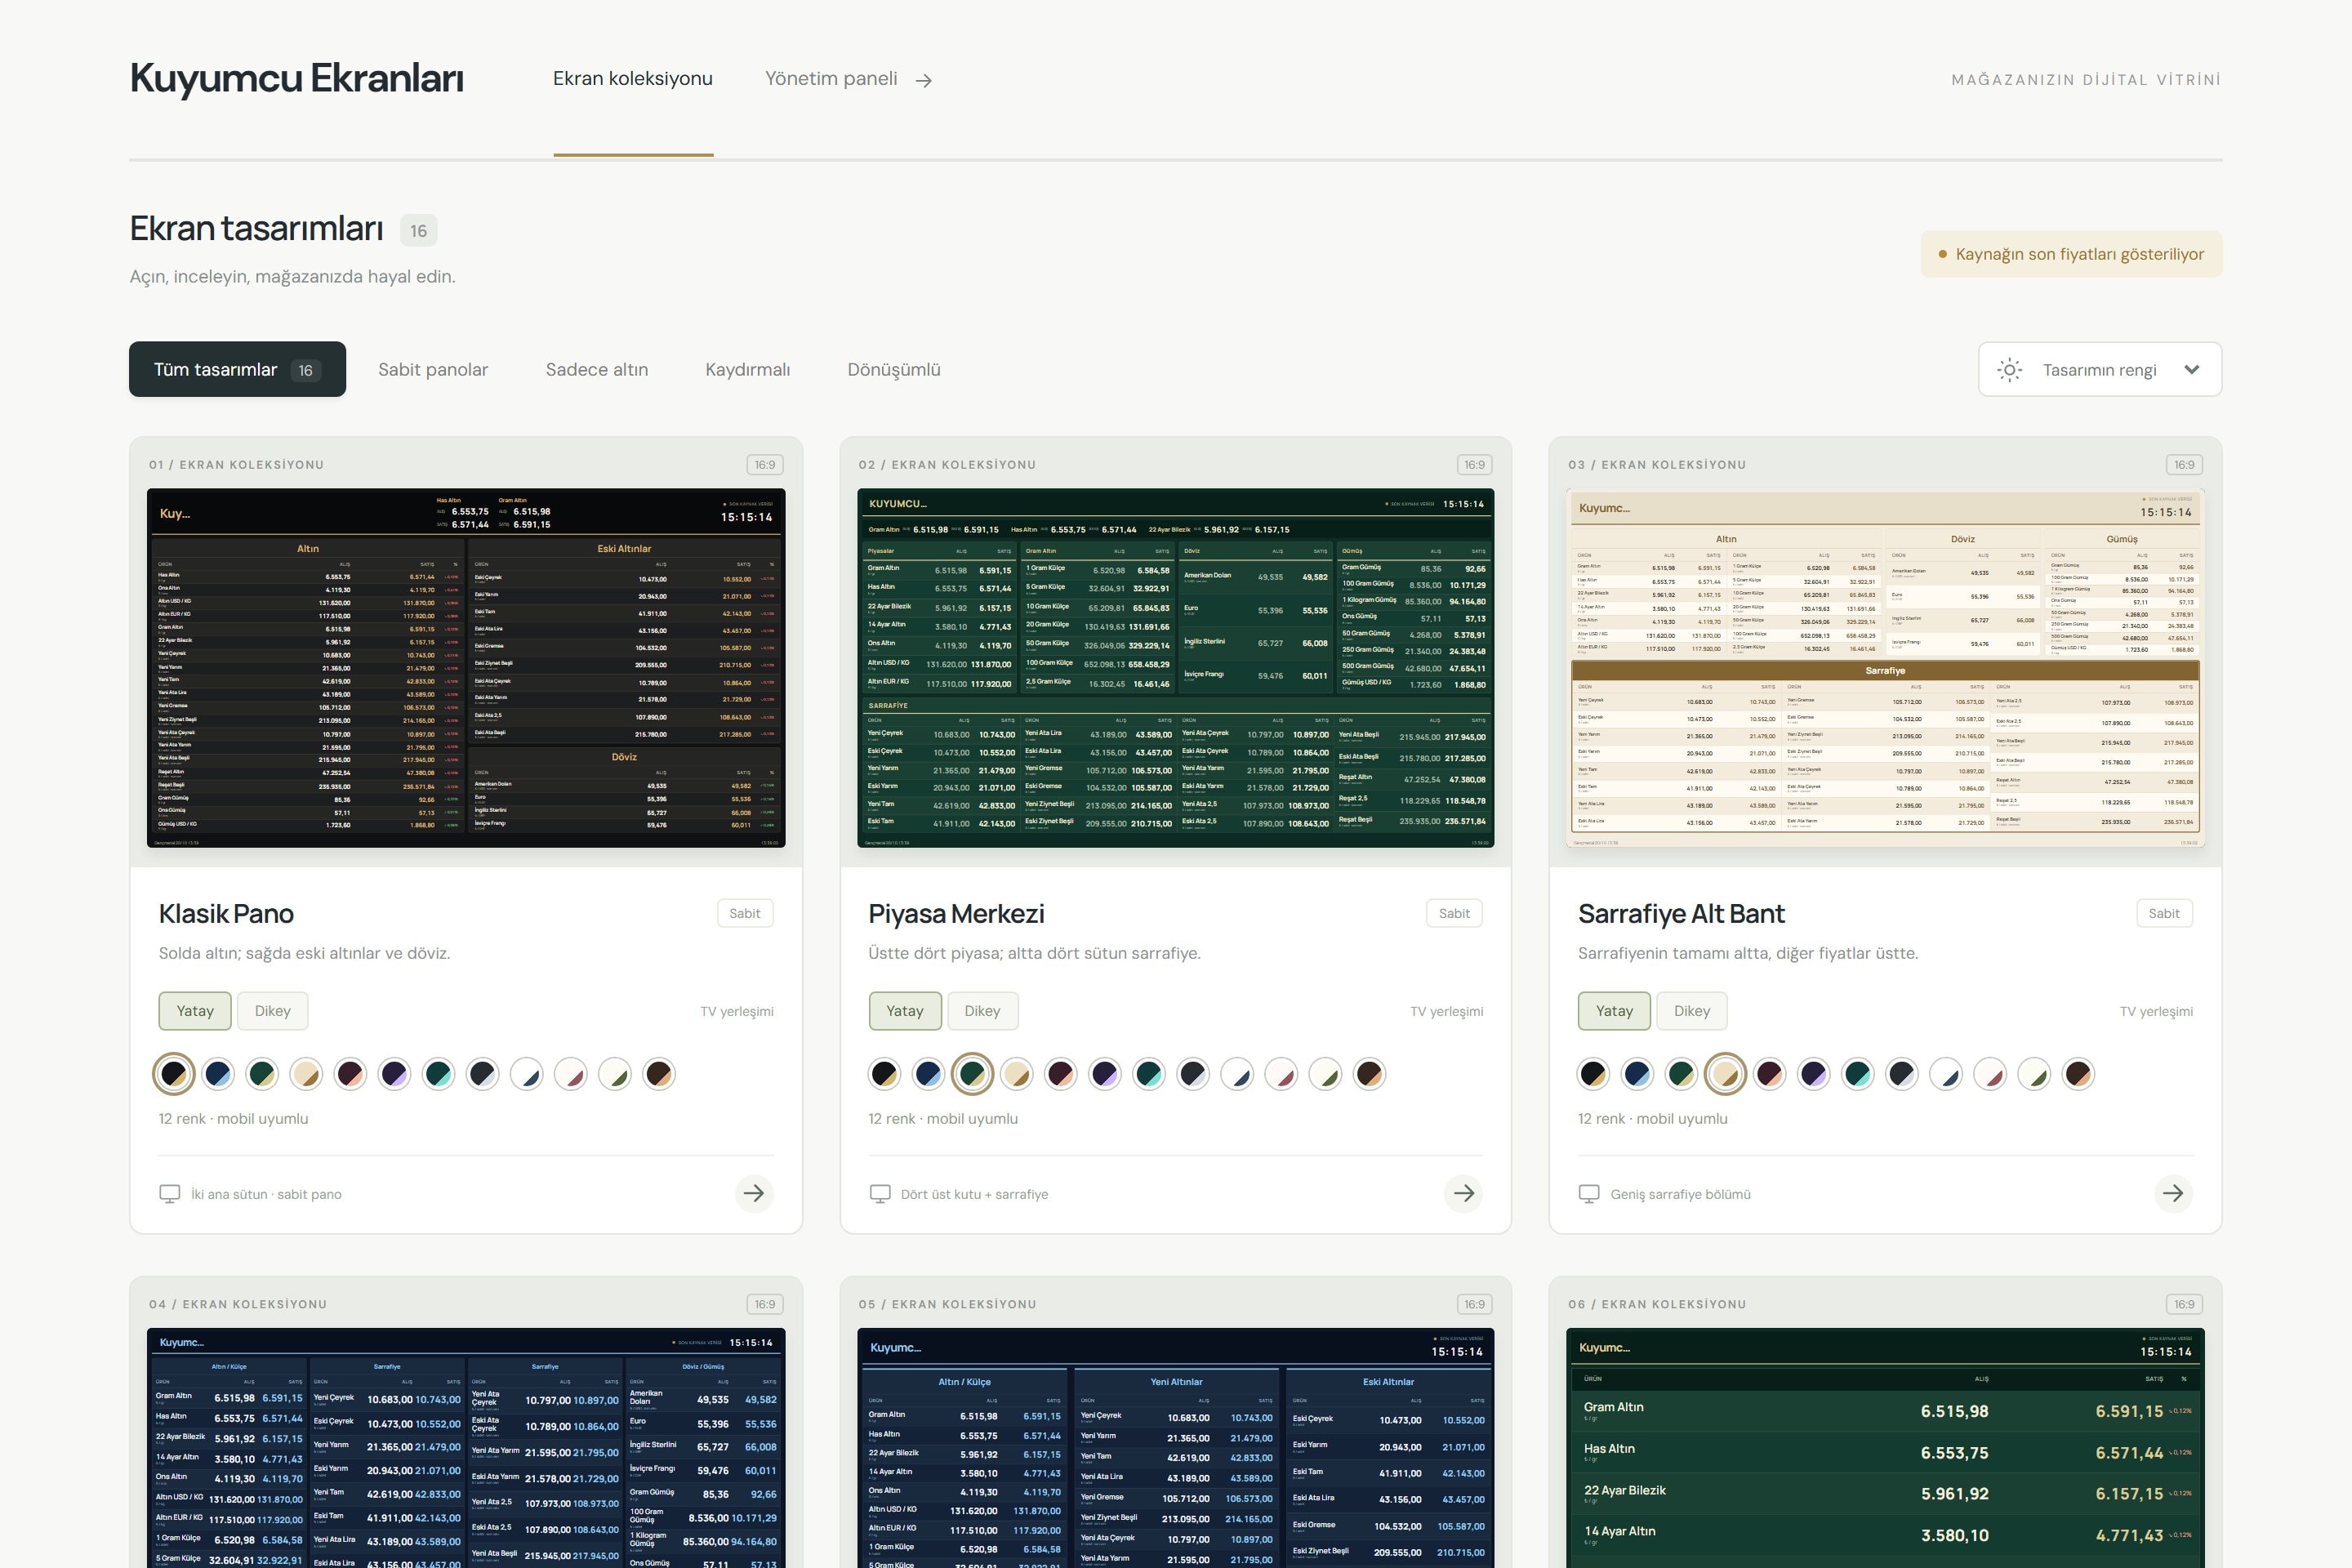Select the Tüm tasarımlar filter button
This screenshot has height=1568, width=2352.
point(237,370)
